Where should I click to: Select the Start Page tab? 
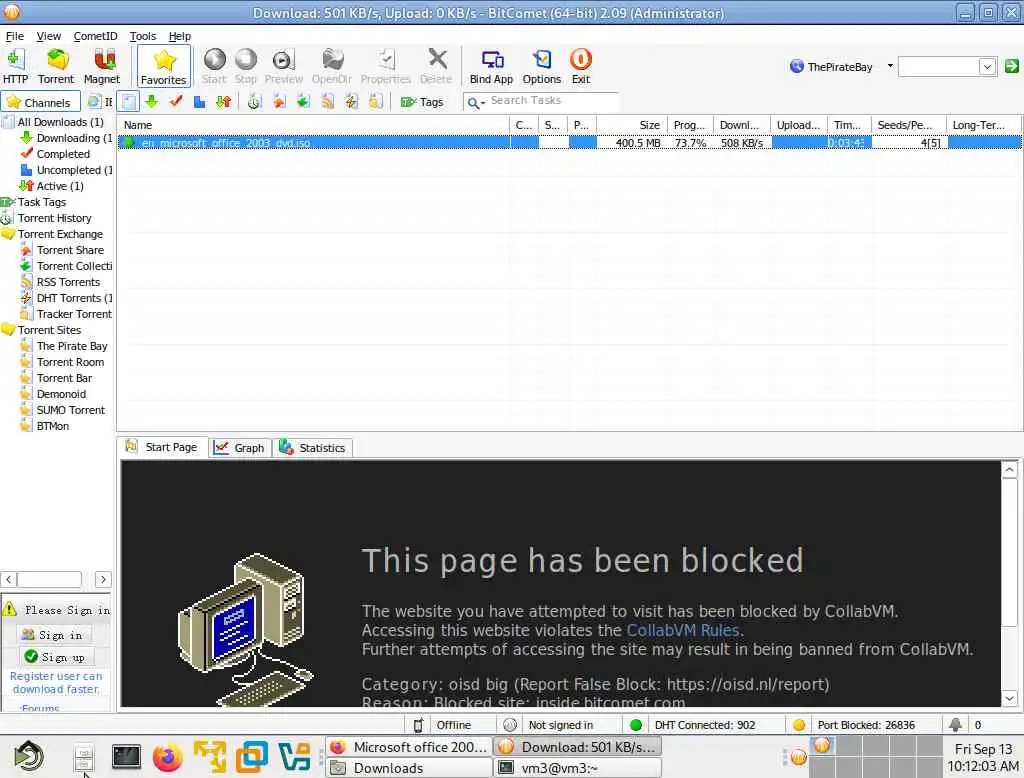pyautogui.click(x=162, y=447)
